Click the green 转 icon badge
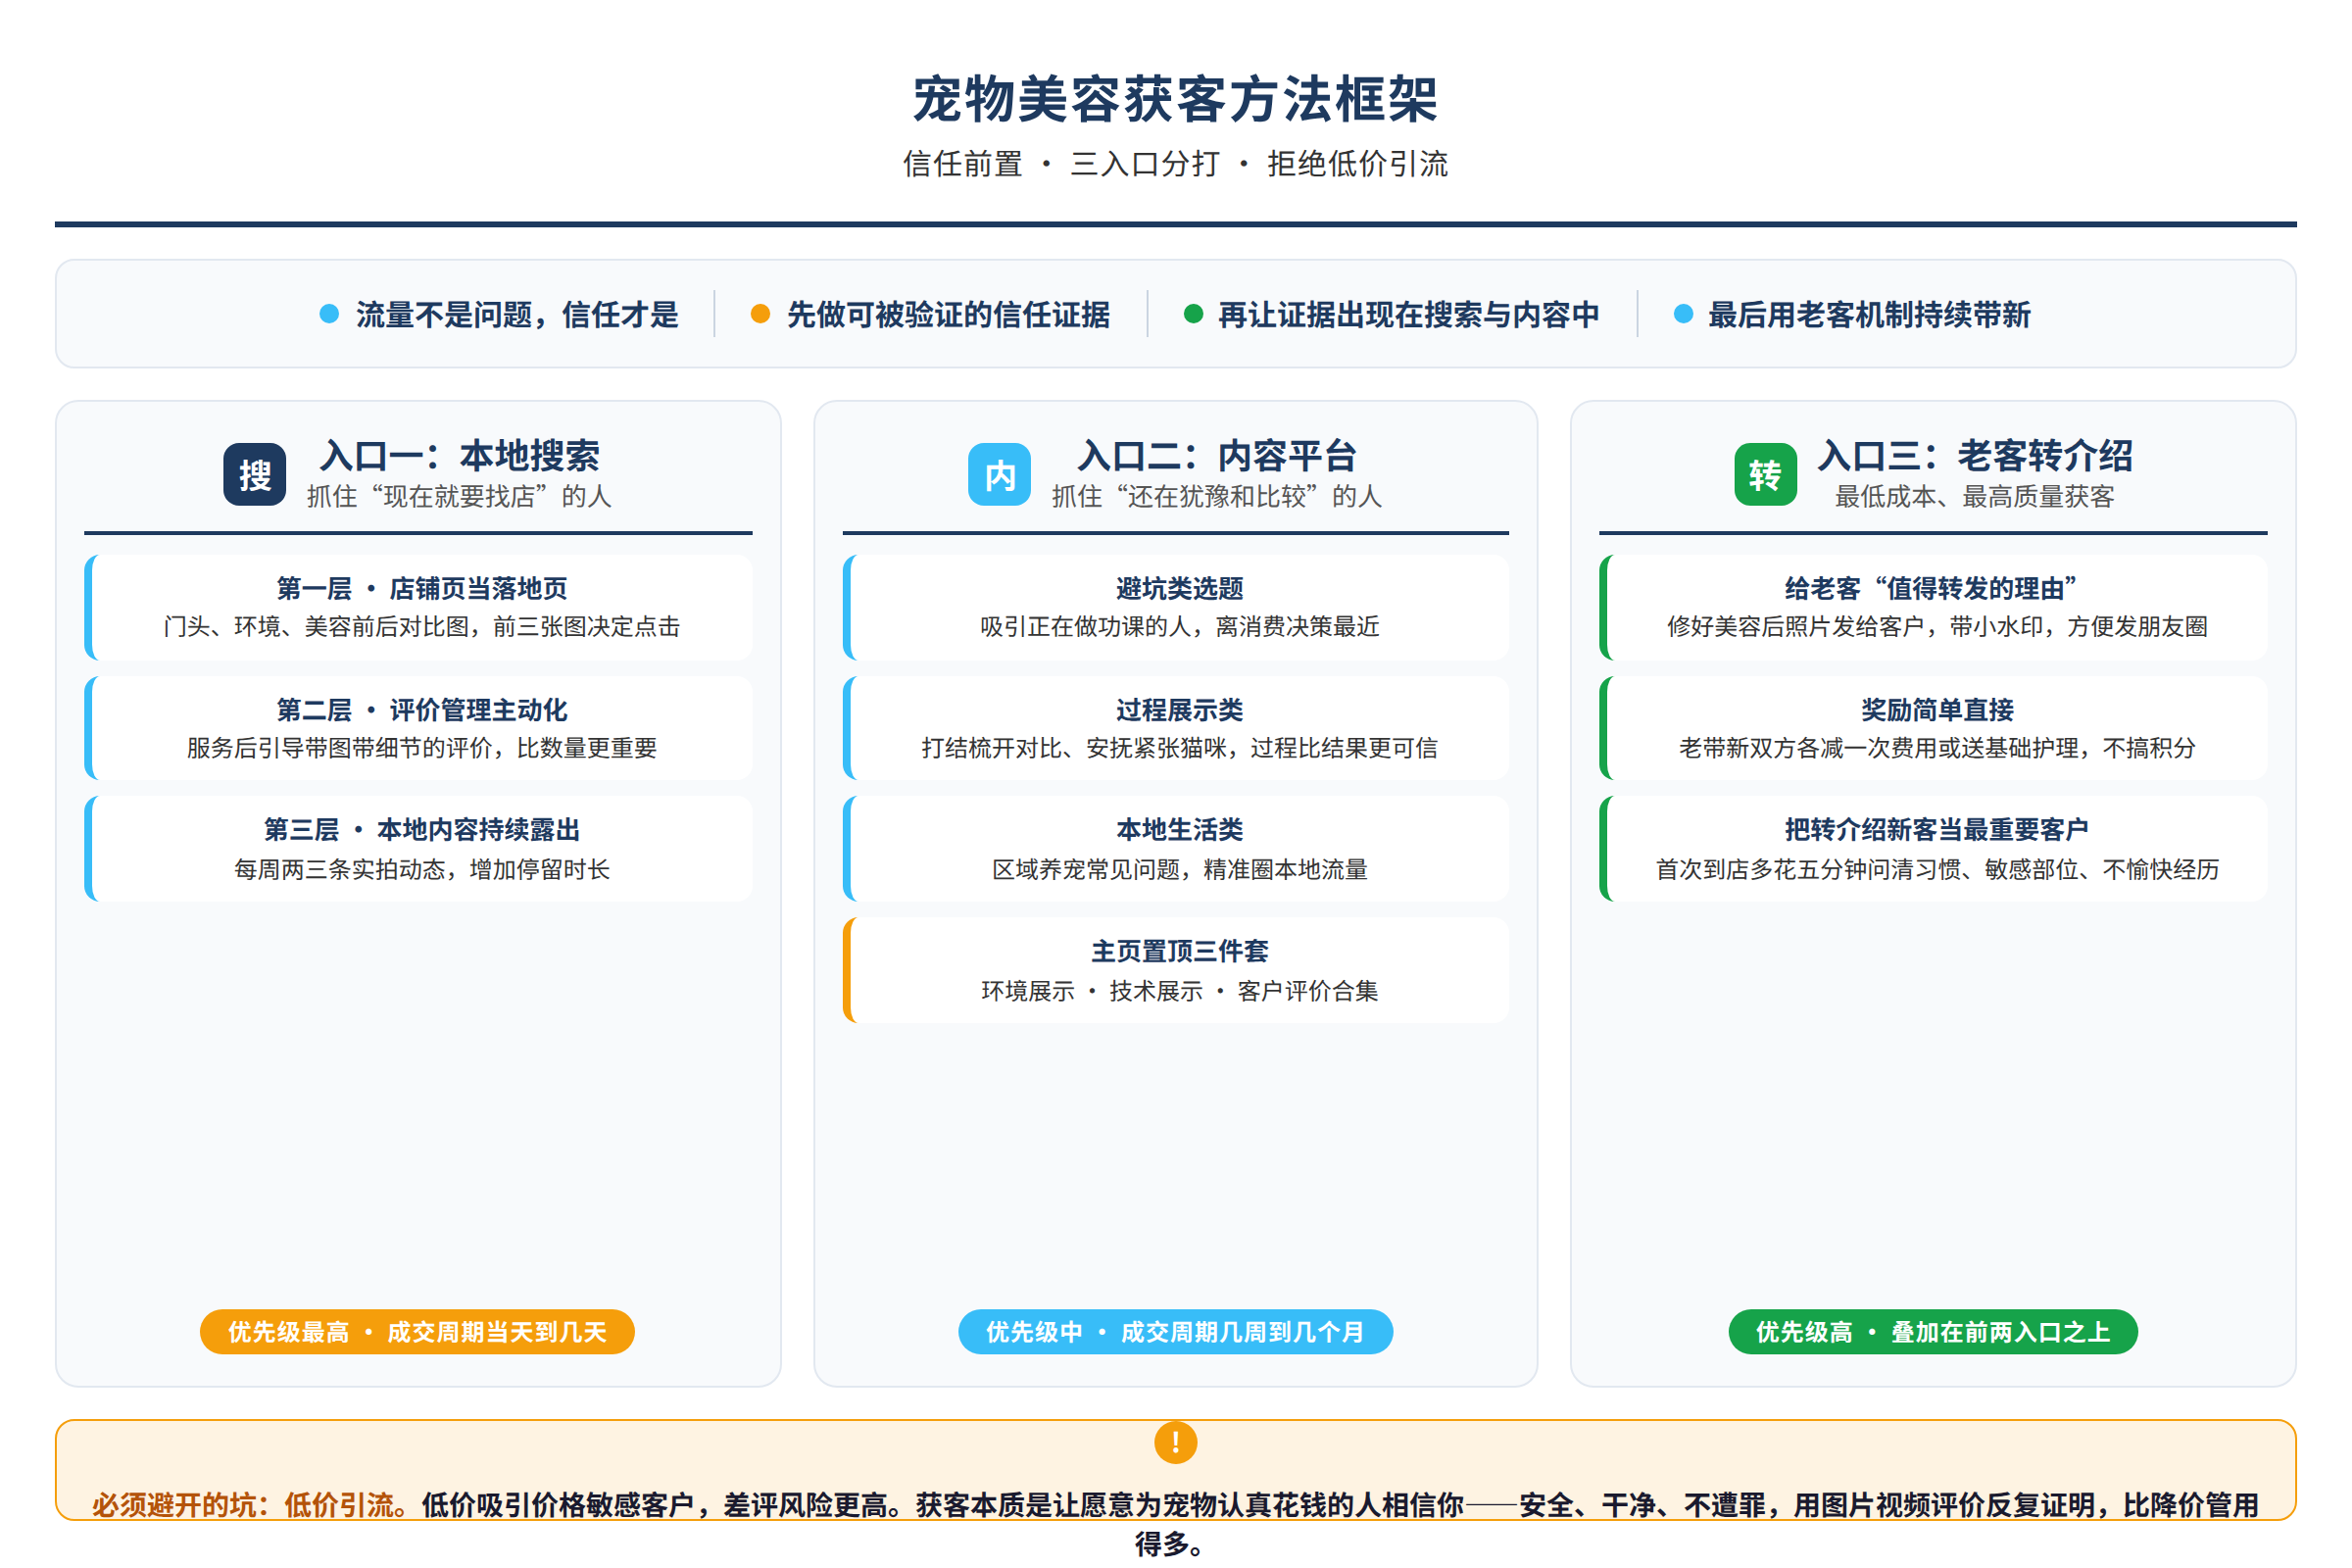2352x1568 pixels. pos(1765,474)
